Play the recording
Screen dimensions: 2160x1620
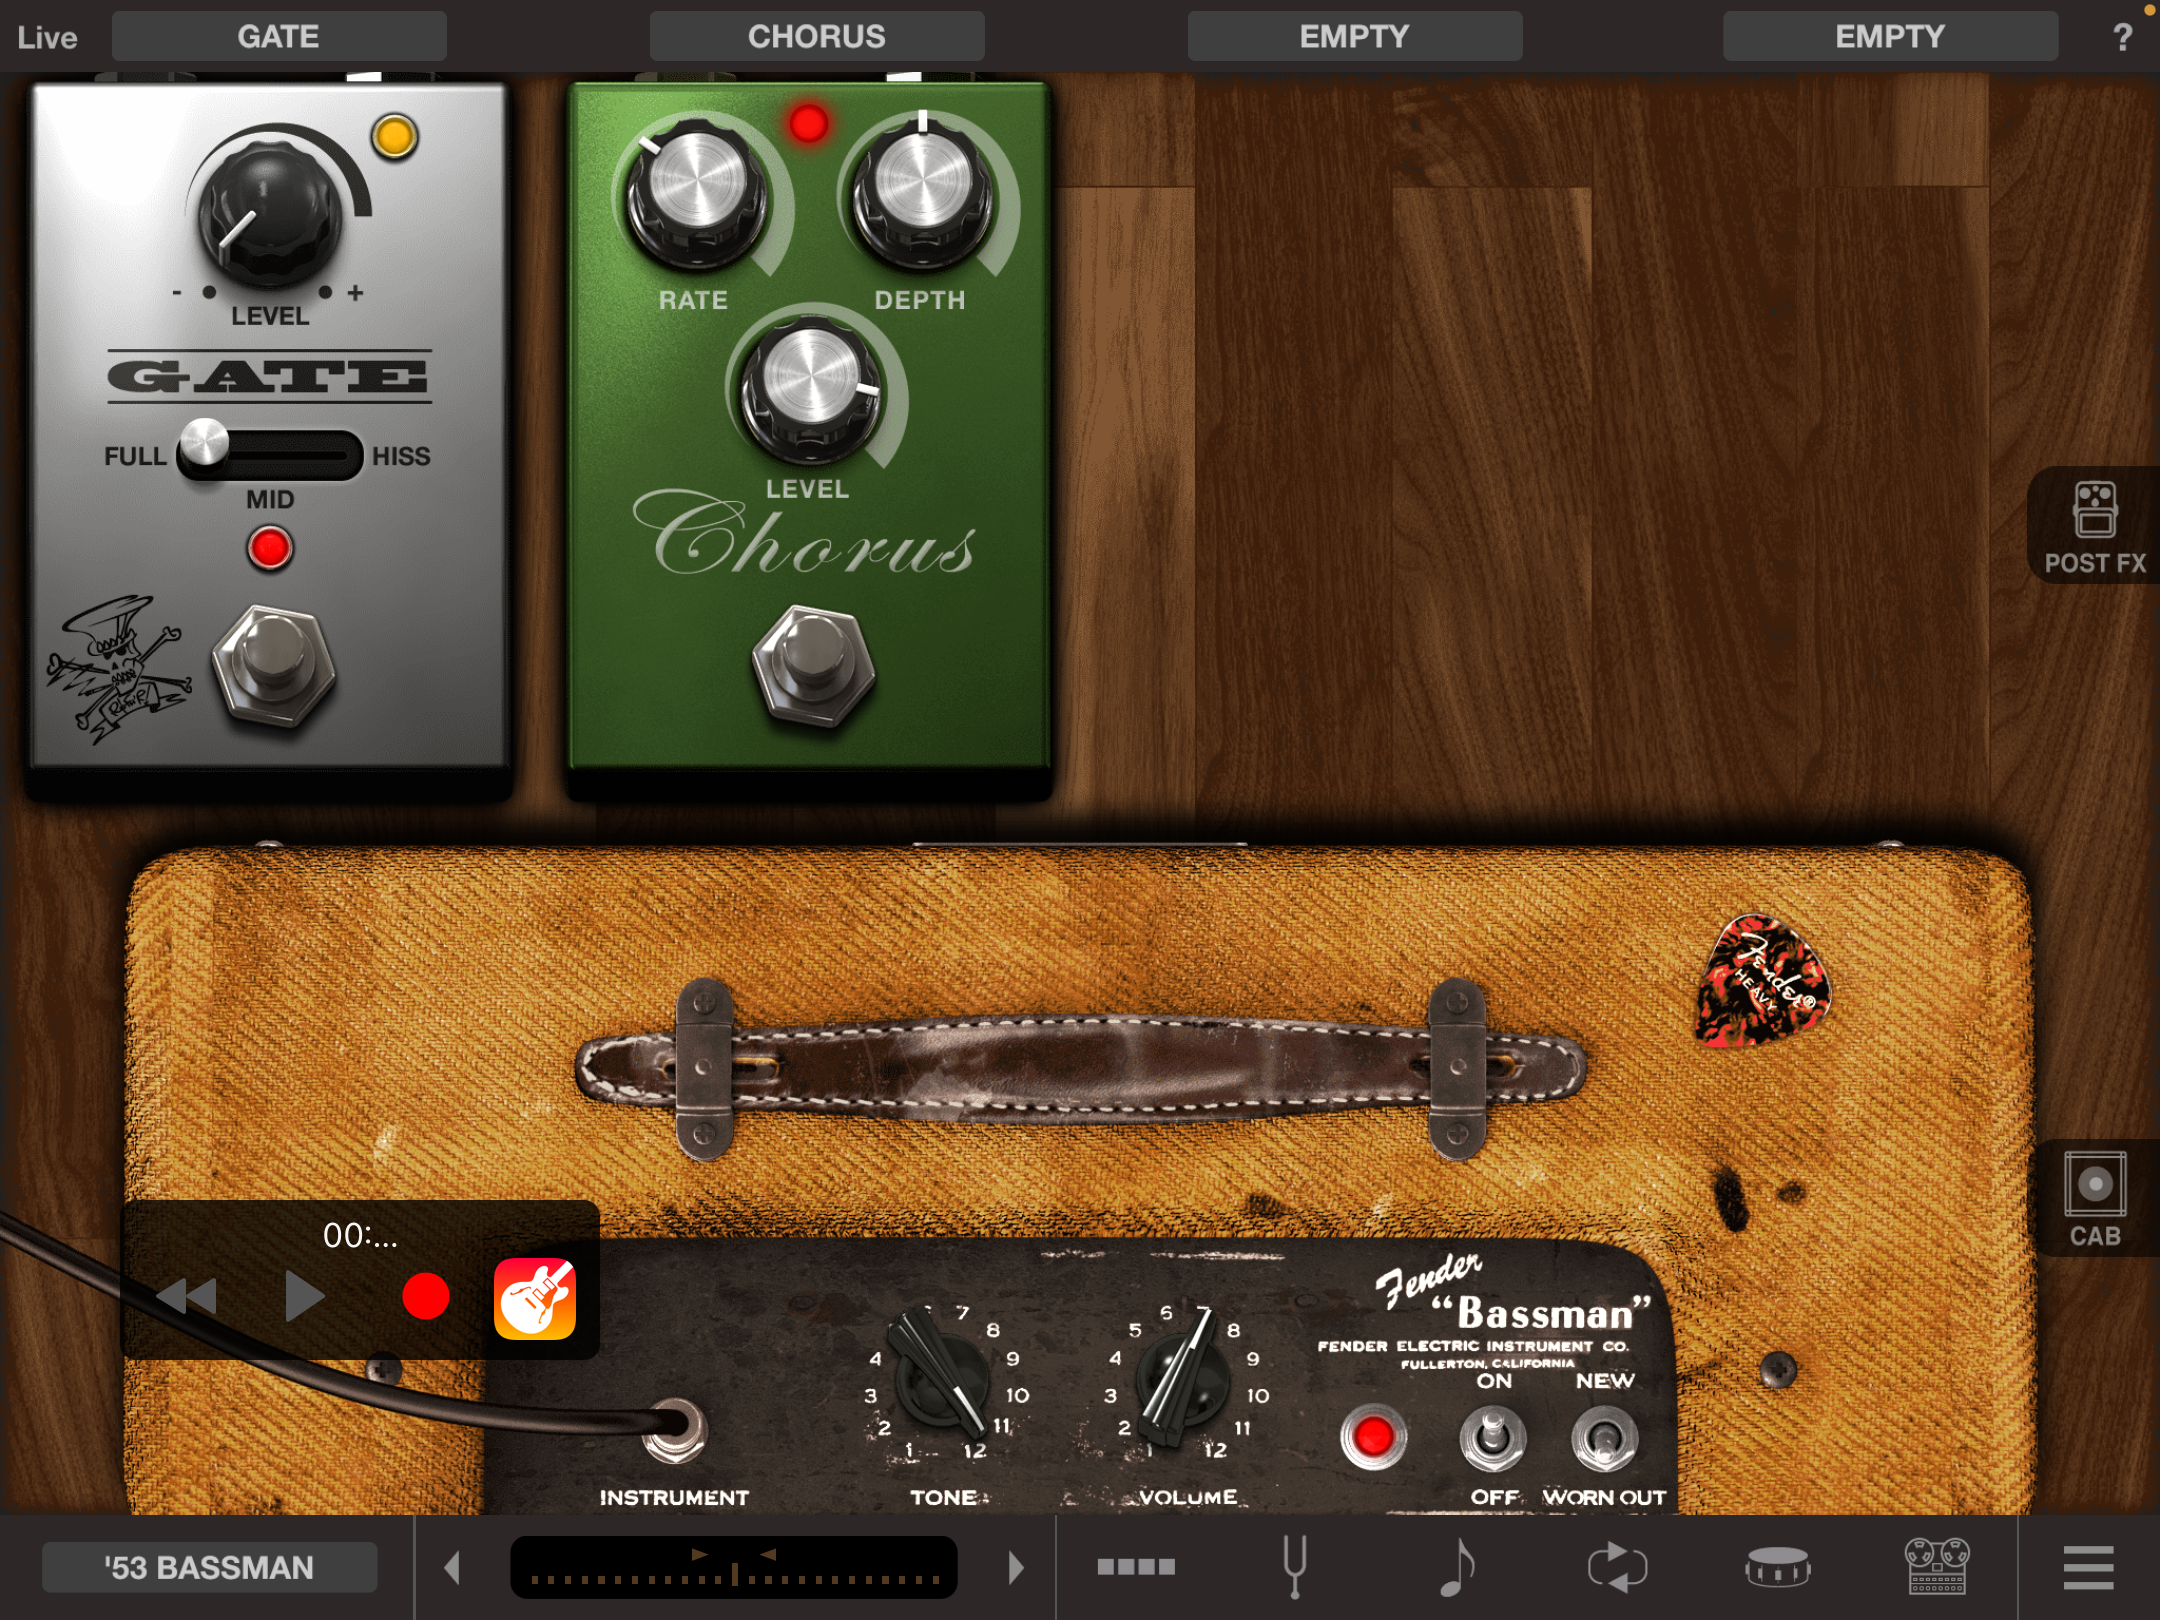click(x=304, y=1297)
